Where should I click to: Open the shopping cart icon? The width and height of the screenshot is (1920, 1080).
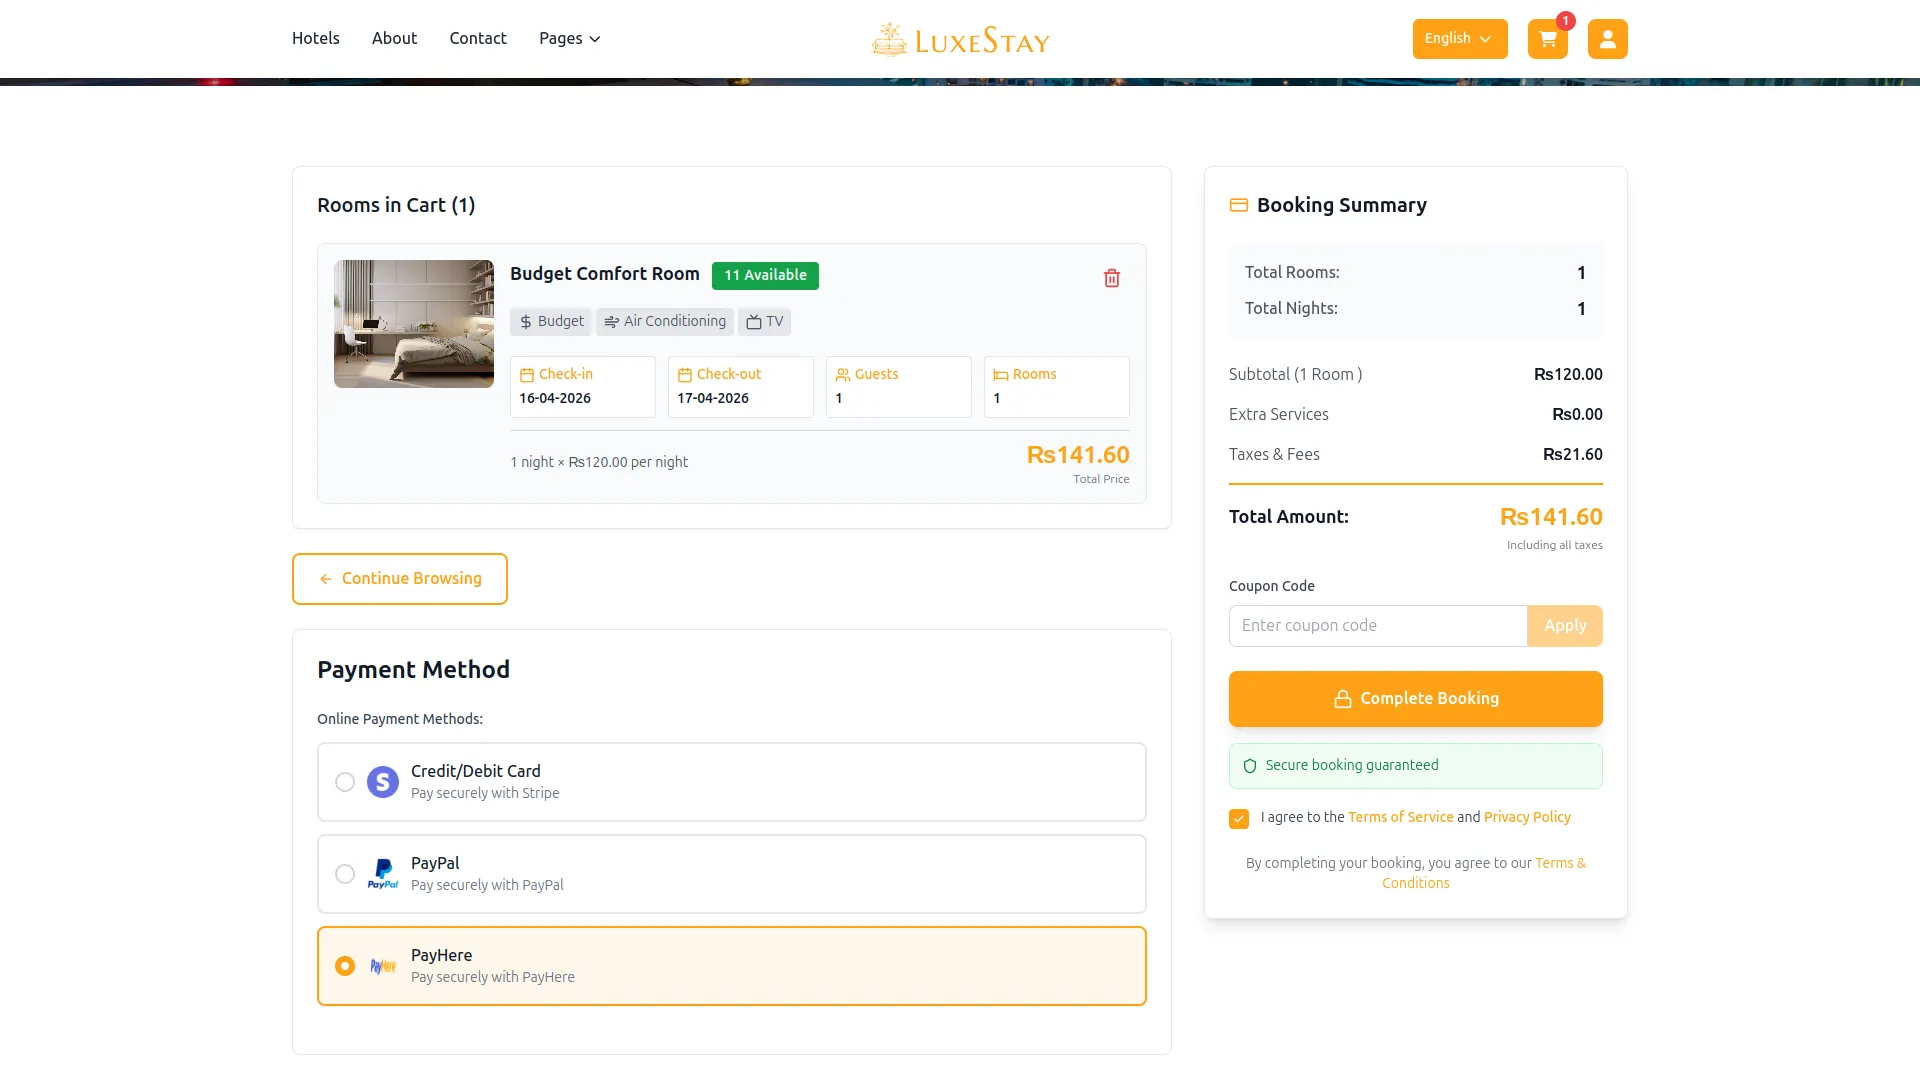pos(1547,39)
